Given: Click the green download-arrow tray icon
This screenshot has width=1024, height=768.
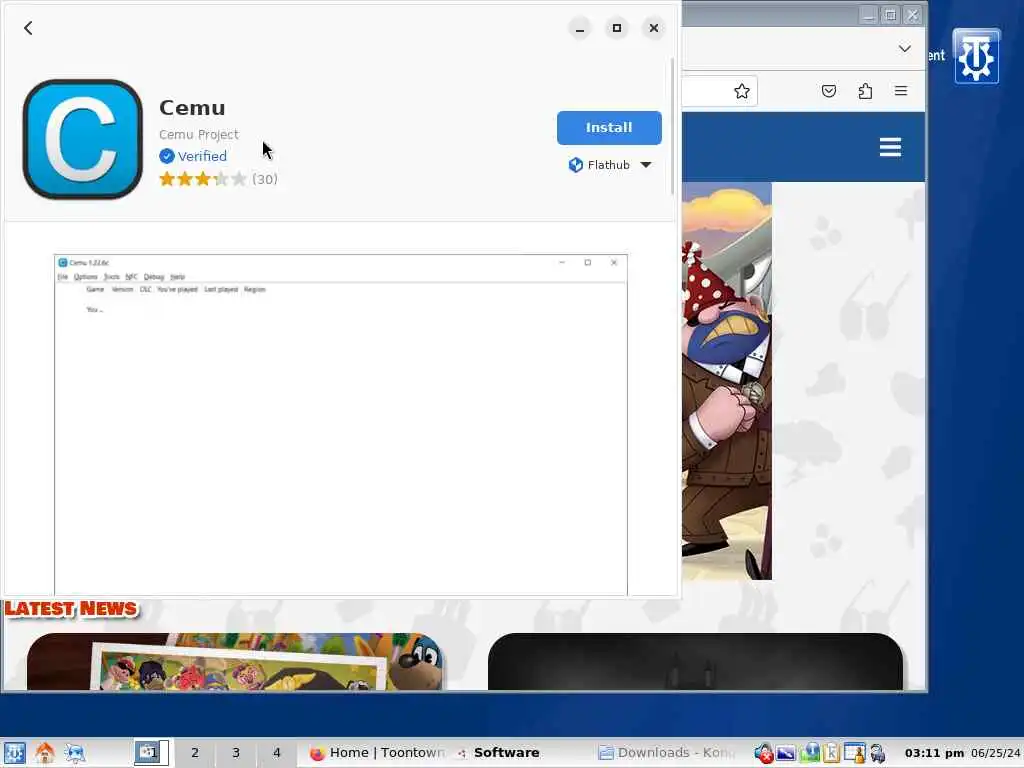Looking at the screenshot, I should pyautogui.click(x=809, y=753).
